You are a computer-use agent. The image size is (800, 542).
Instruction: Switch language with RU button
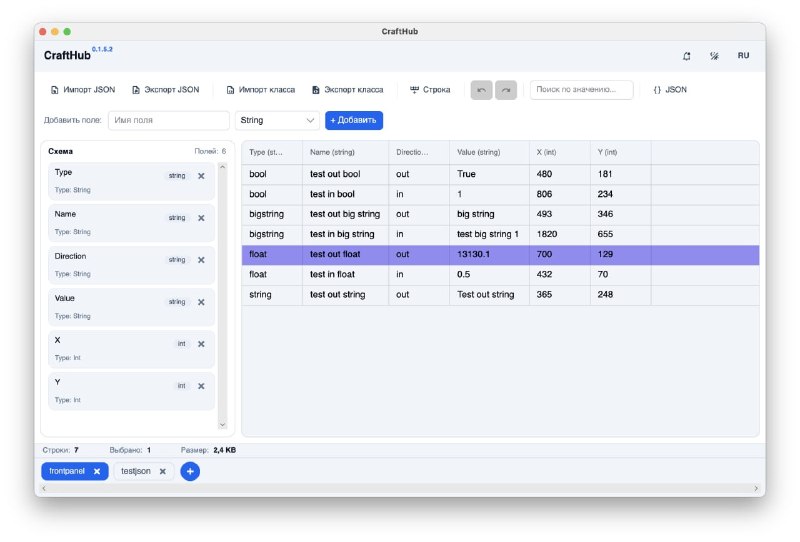[x=743, y=56]
